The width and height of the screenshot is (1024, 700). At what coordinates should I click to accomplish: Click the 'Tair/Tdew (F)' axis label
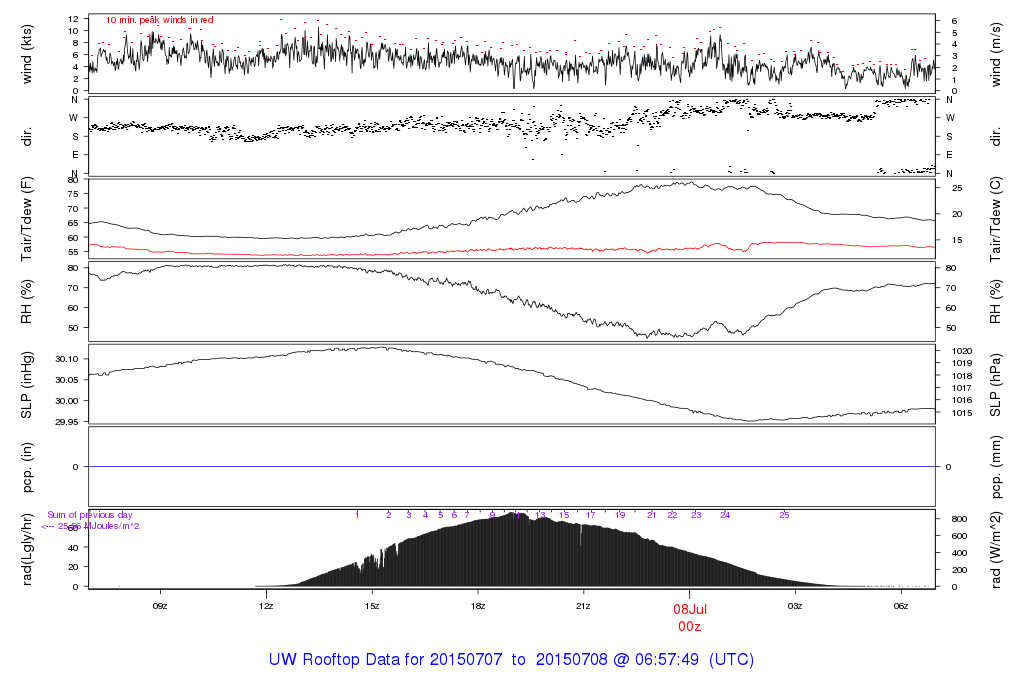pyautogui.click(x=27, y=219)
